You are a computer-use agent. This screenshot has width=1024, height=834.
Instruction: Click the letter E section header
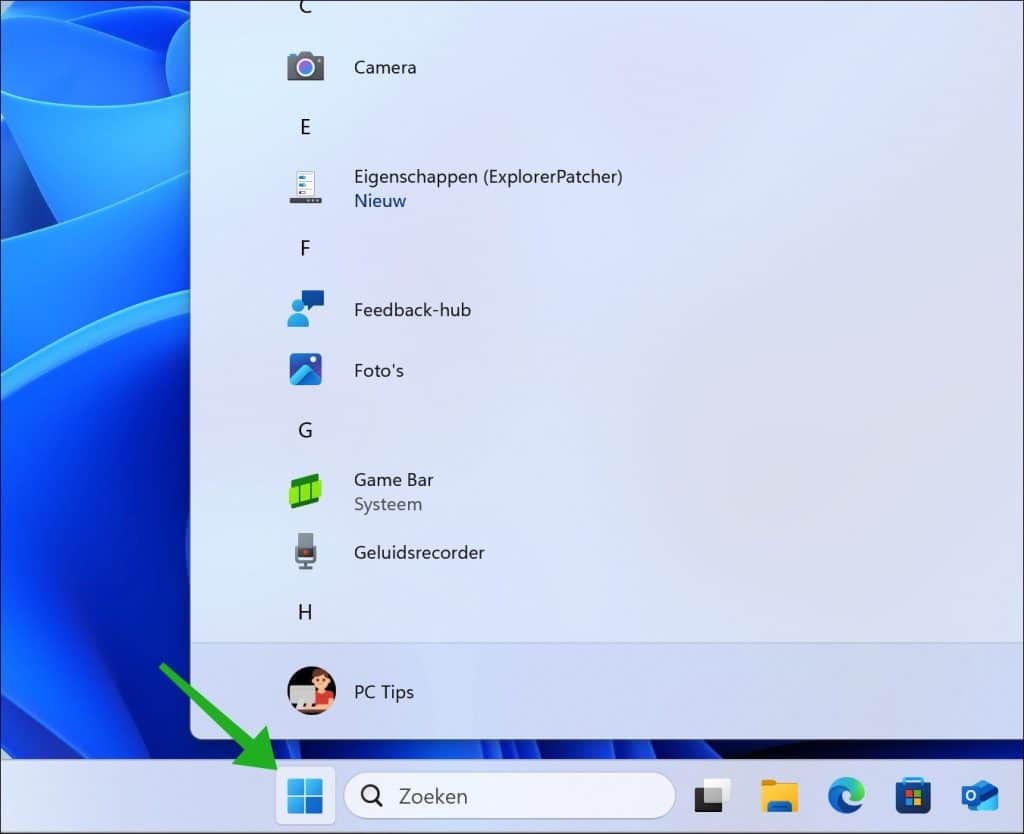click(x=305, y=127)
